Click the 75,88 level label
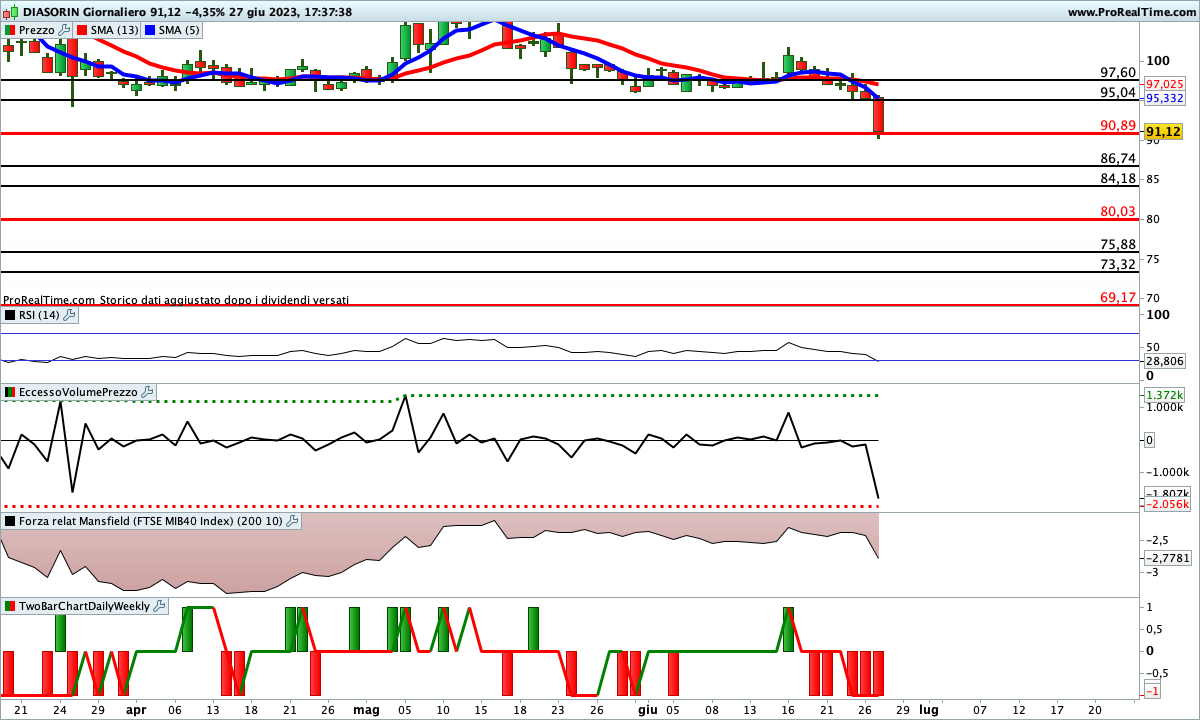The image size is (1200, 720). point(1118,244)
